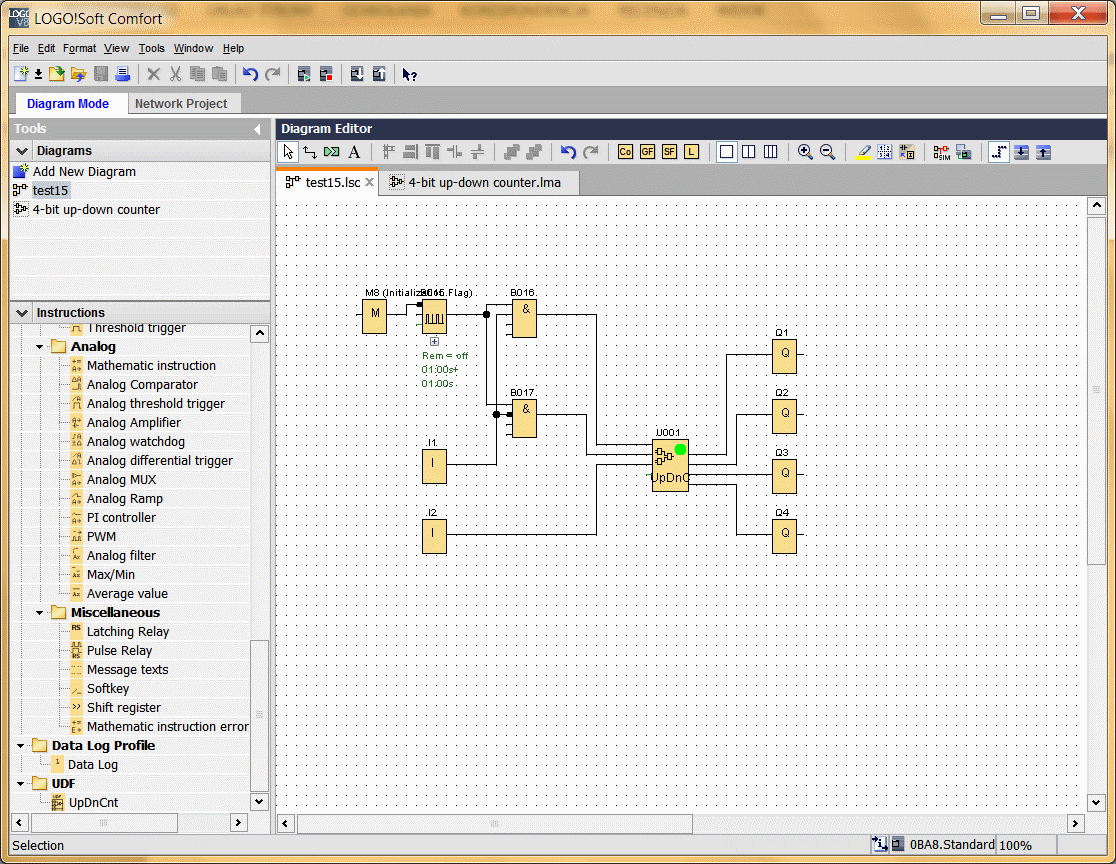Collapse the UDF folder

21,784
